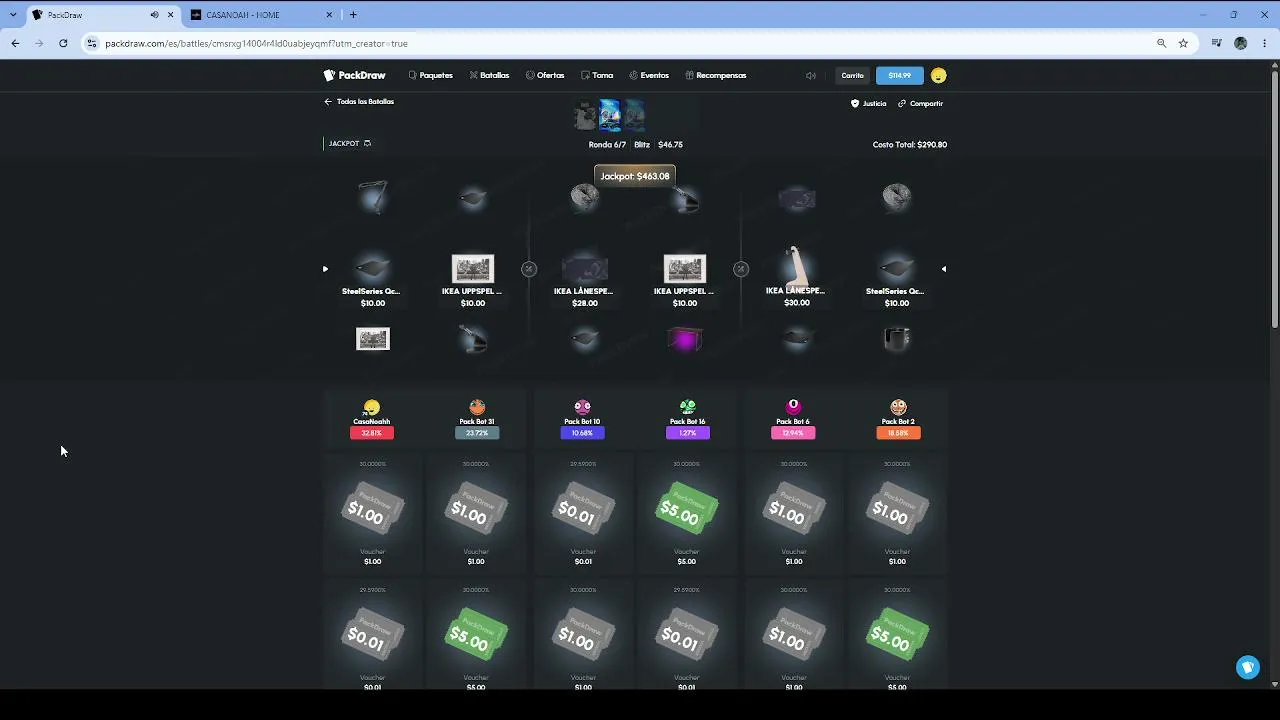The image size is (1280, 720).
Task: Click Pack Bot 2's 18.58% orange badge
Action: coord(898,433)
